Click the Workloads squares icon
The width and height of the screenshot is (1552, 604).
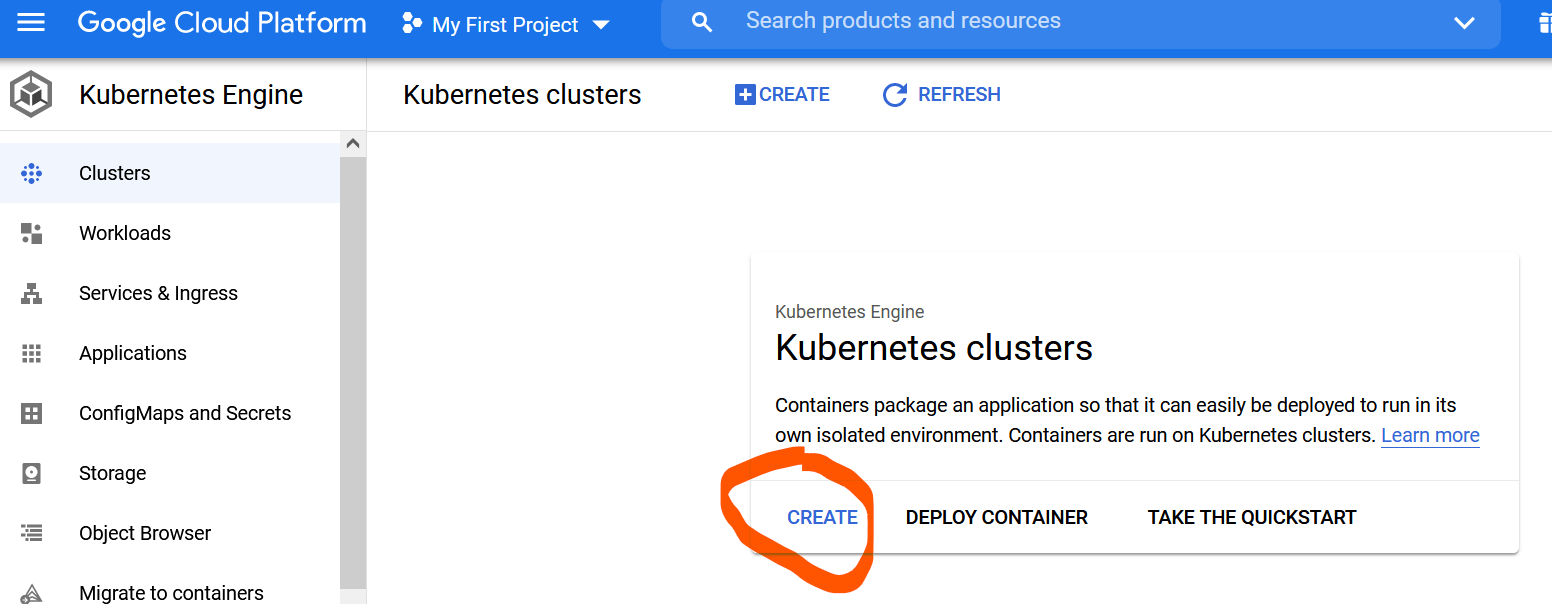(x=32, y=233)
